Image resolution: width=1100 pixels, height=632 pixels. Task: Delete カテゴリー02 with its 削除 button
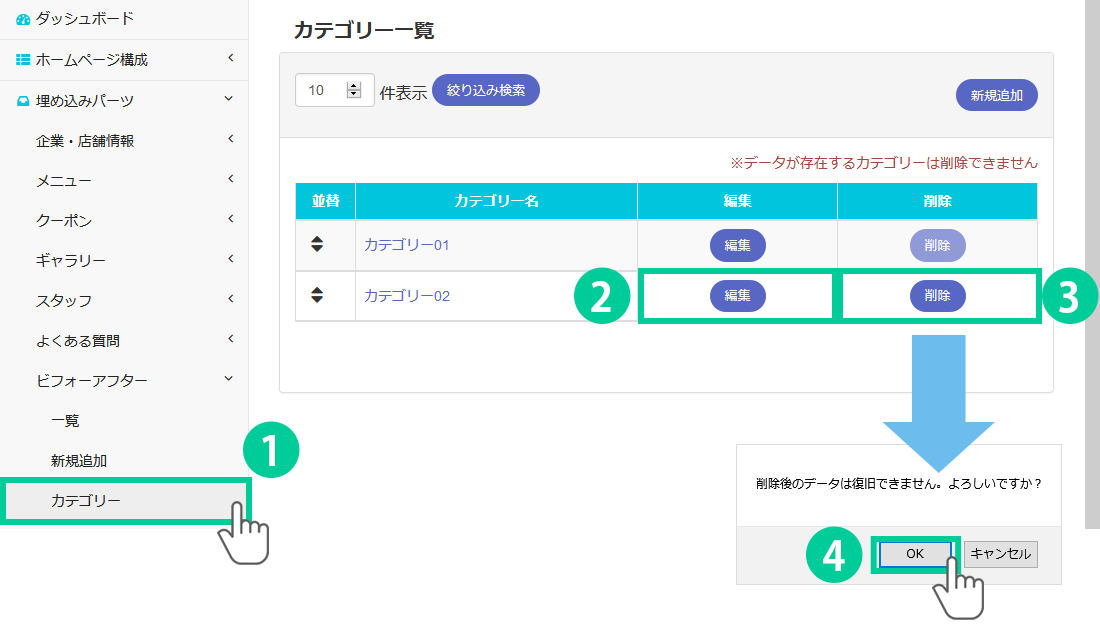click(937, 296)
